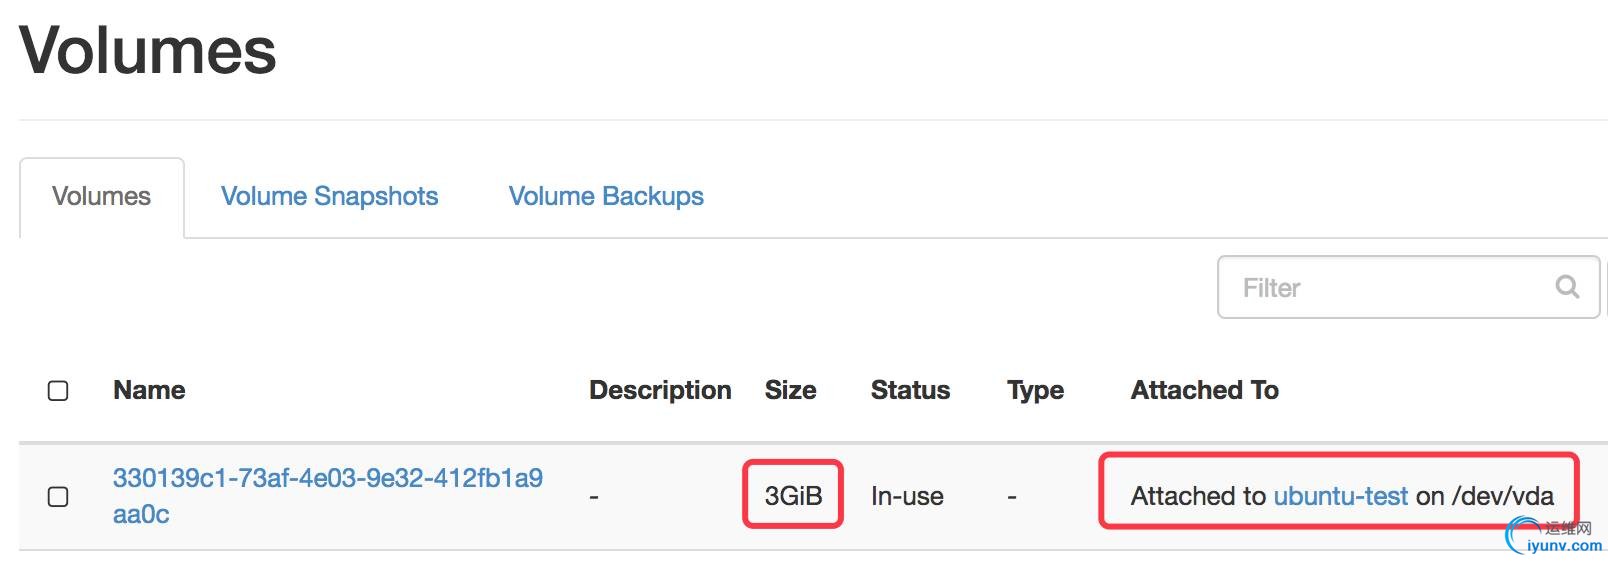Click the Type column header
Screen dimensions: 1608x562
[x=1035, y=390]
